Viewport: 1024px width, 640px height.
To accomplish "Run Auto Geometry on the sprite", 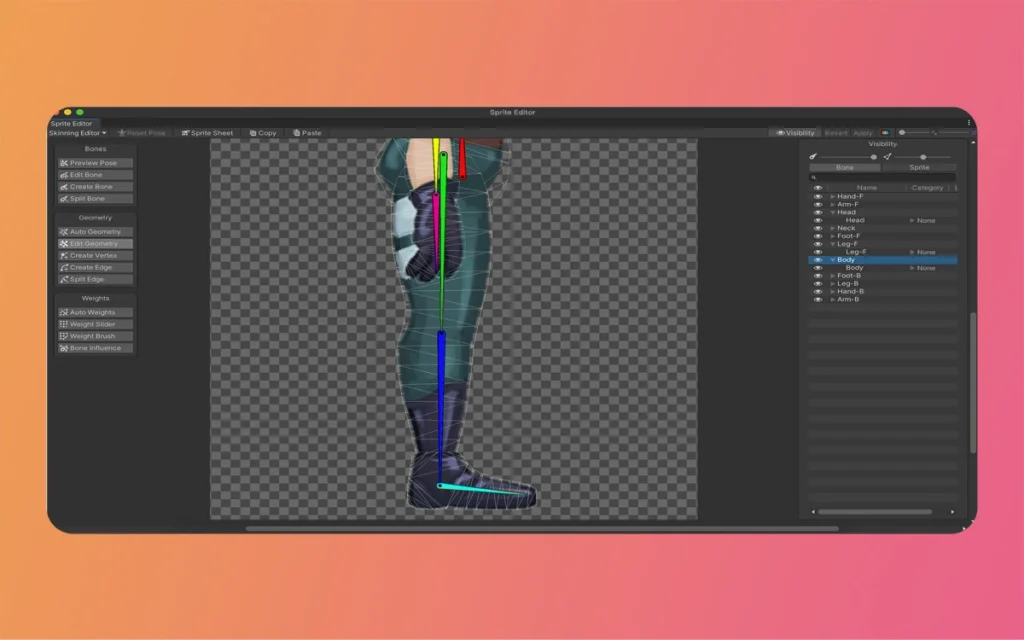I will click(x=94, y=231).
